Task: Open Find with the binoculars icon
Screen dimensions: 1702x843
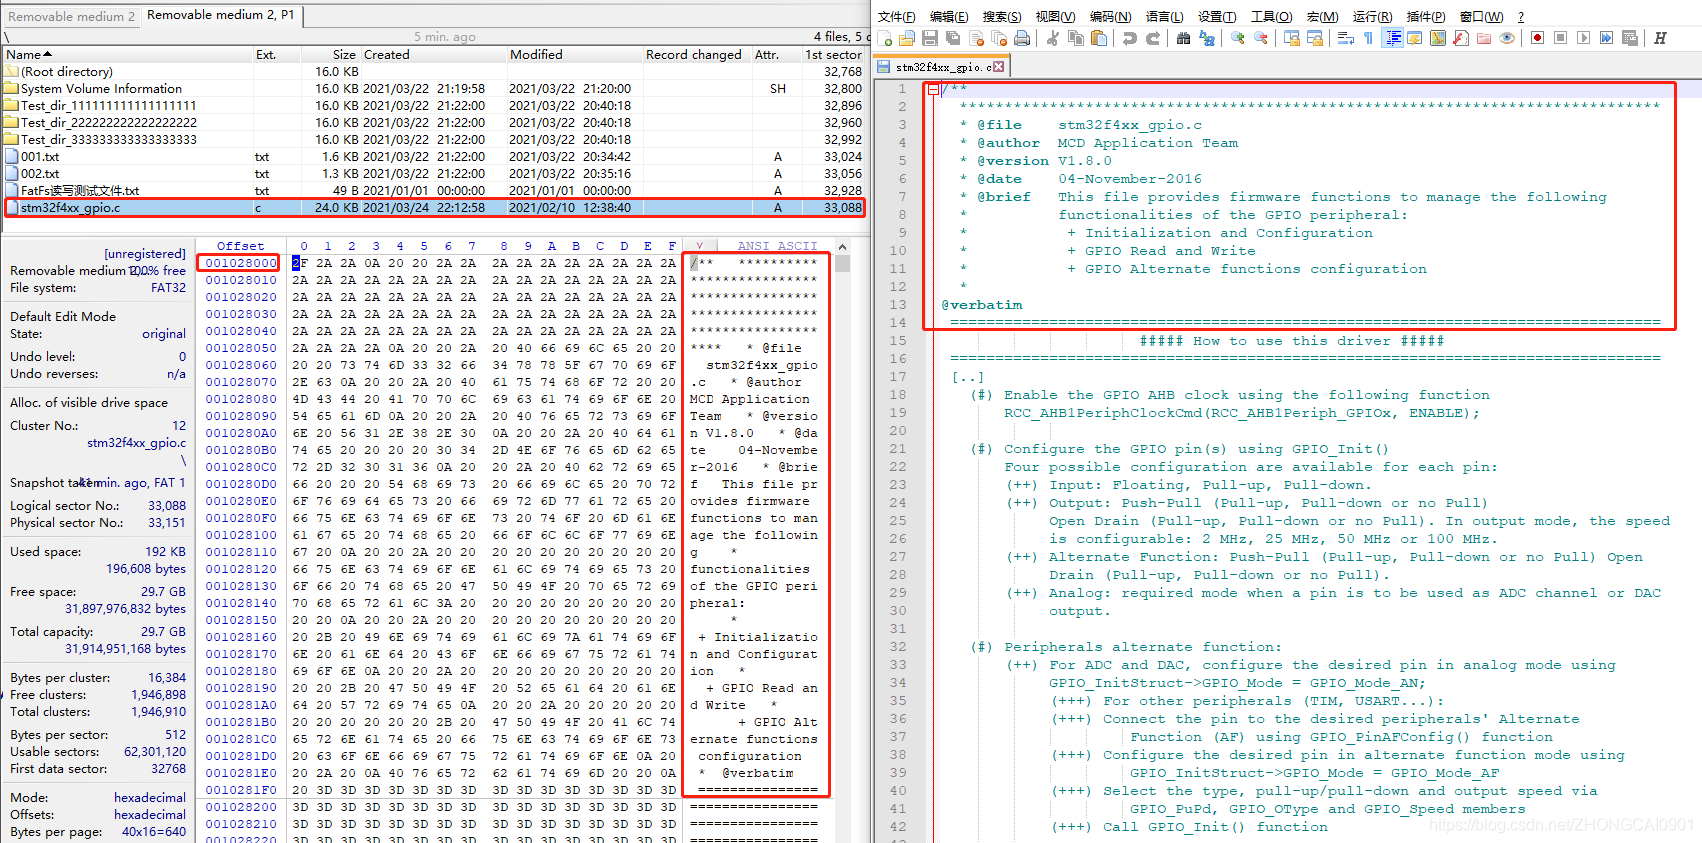Action: (1184, 38)
